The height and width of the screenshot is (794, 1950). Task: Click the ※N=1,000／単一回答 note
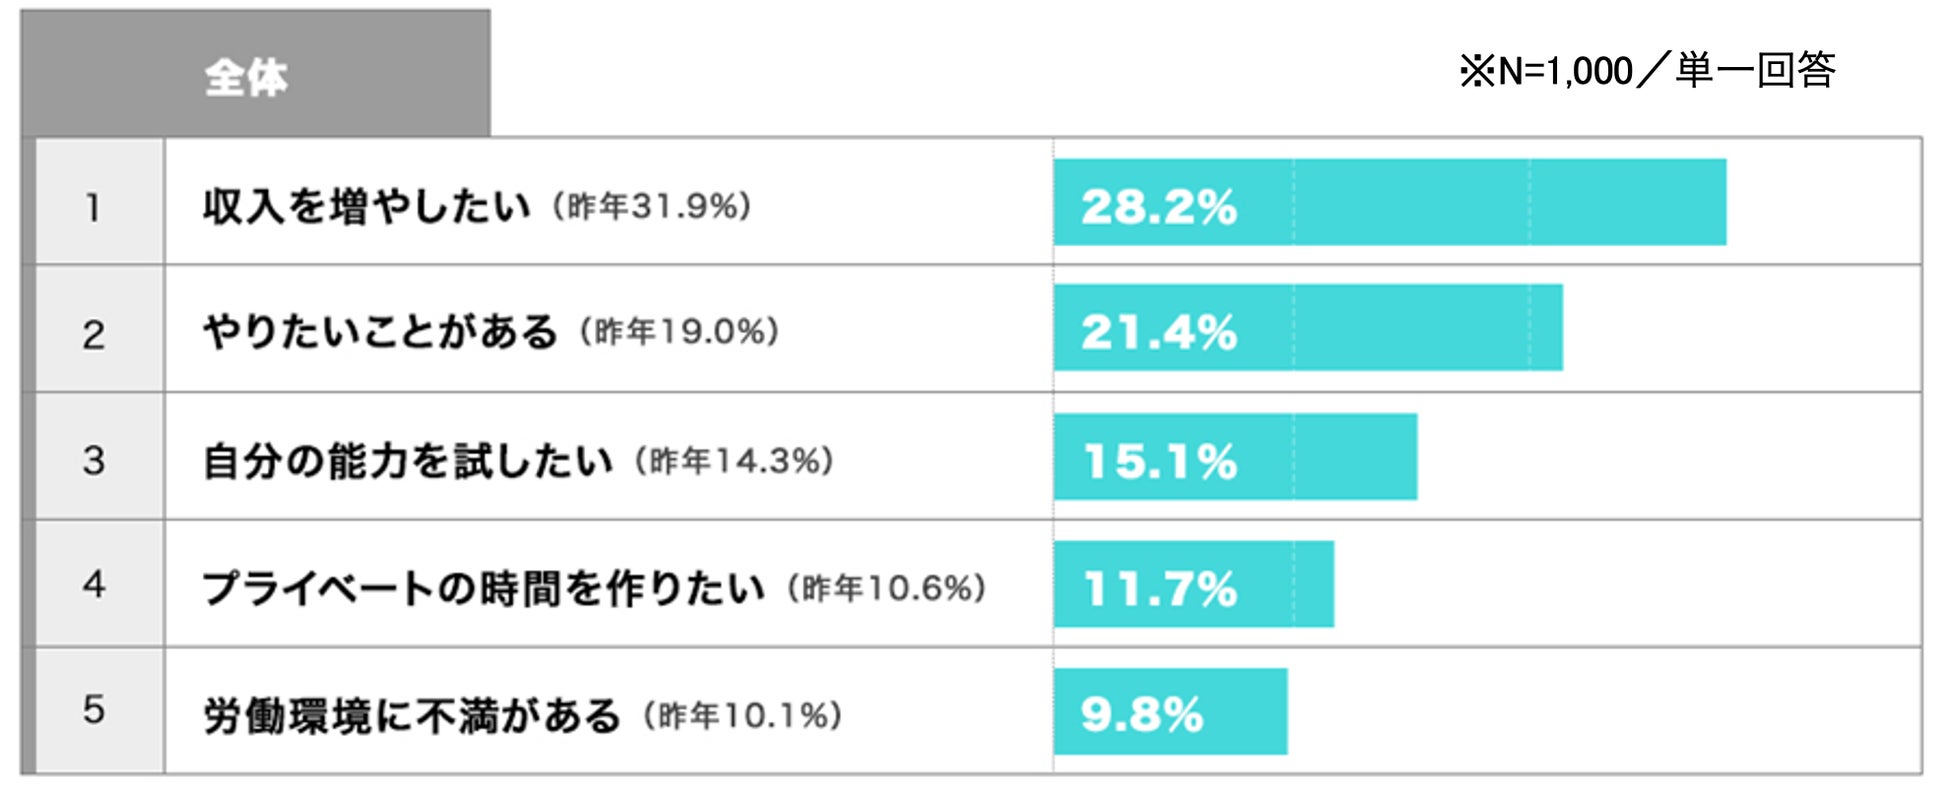(x=1647, y=72)
